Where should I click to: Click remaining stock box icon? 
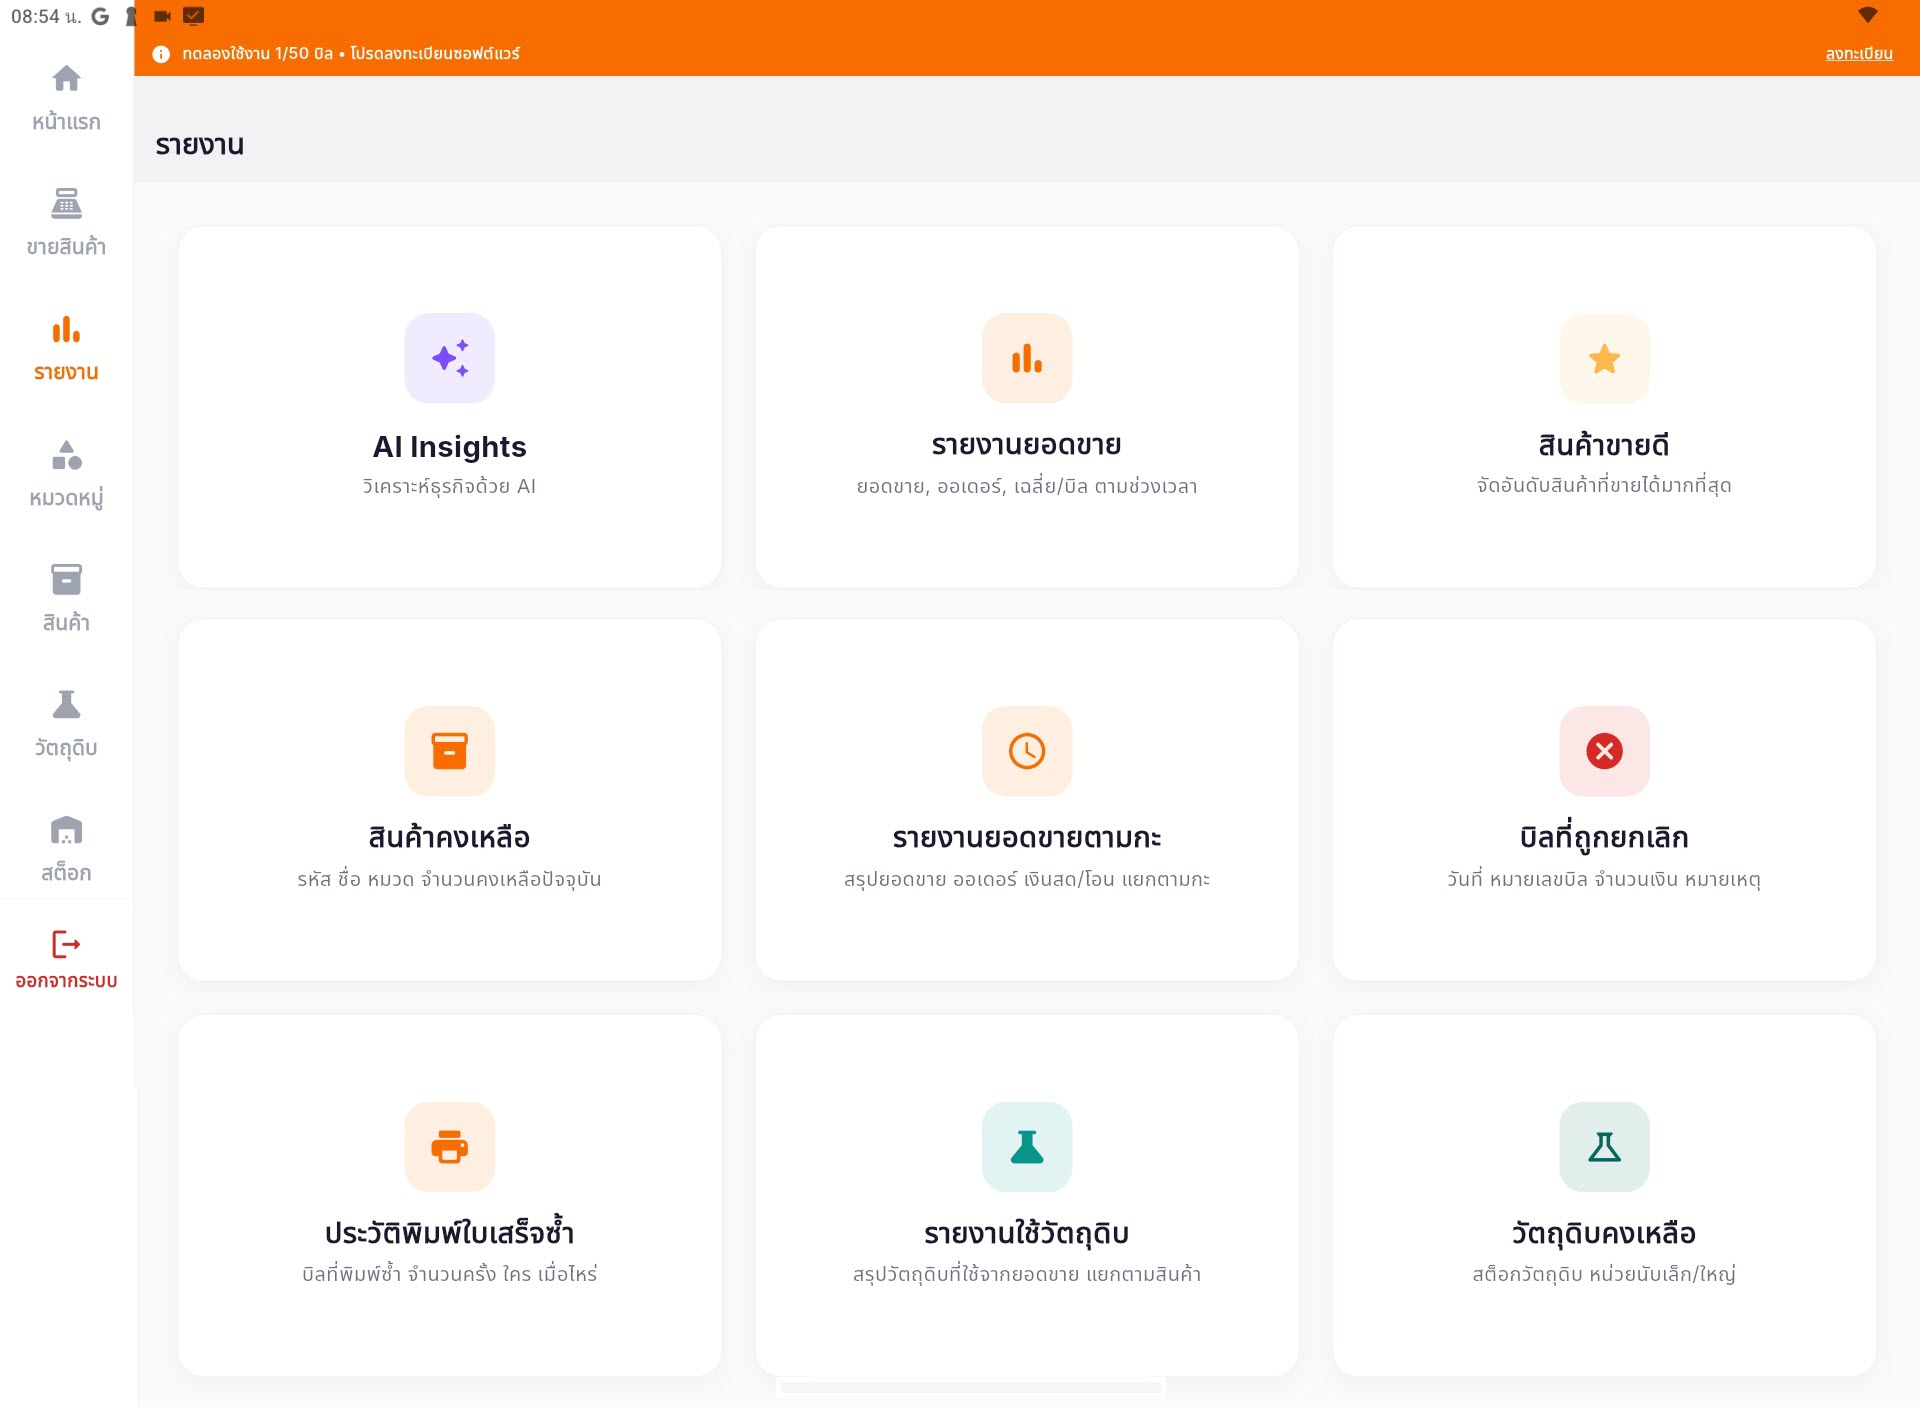(x=449, y=751)
